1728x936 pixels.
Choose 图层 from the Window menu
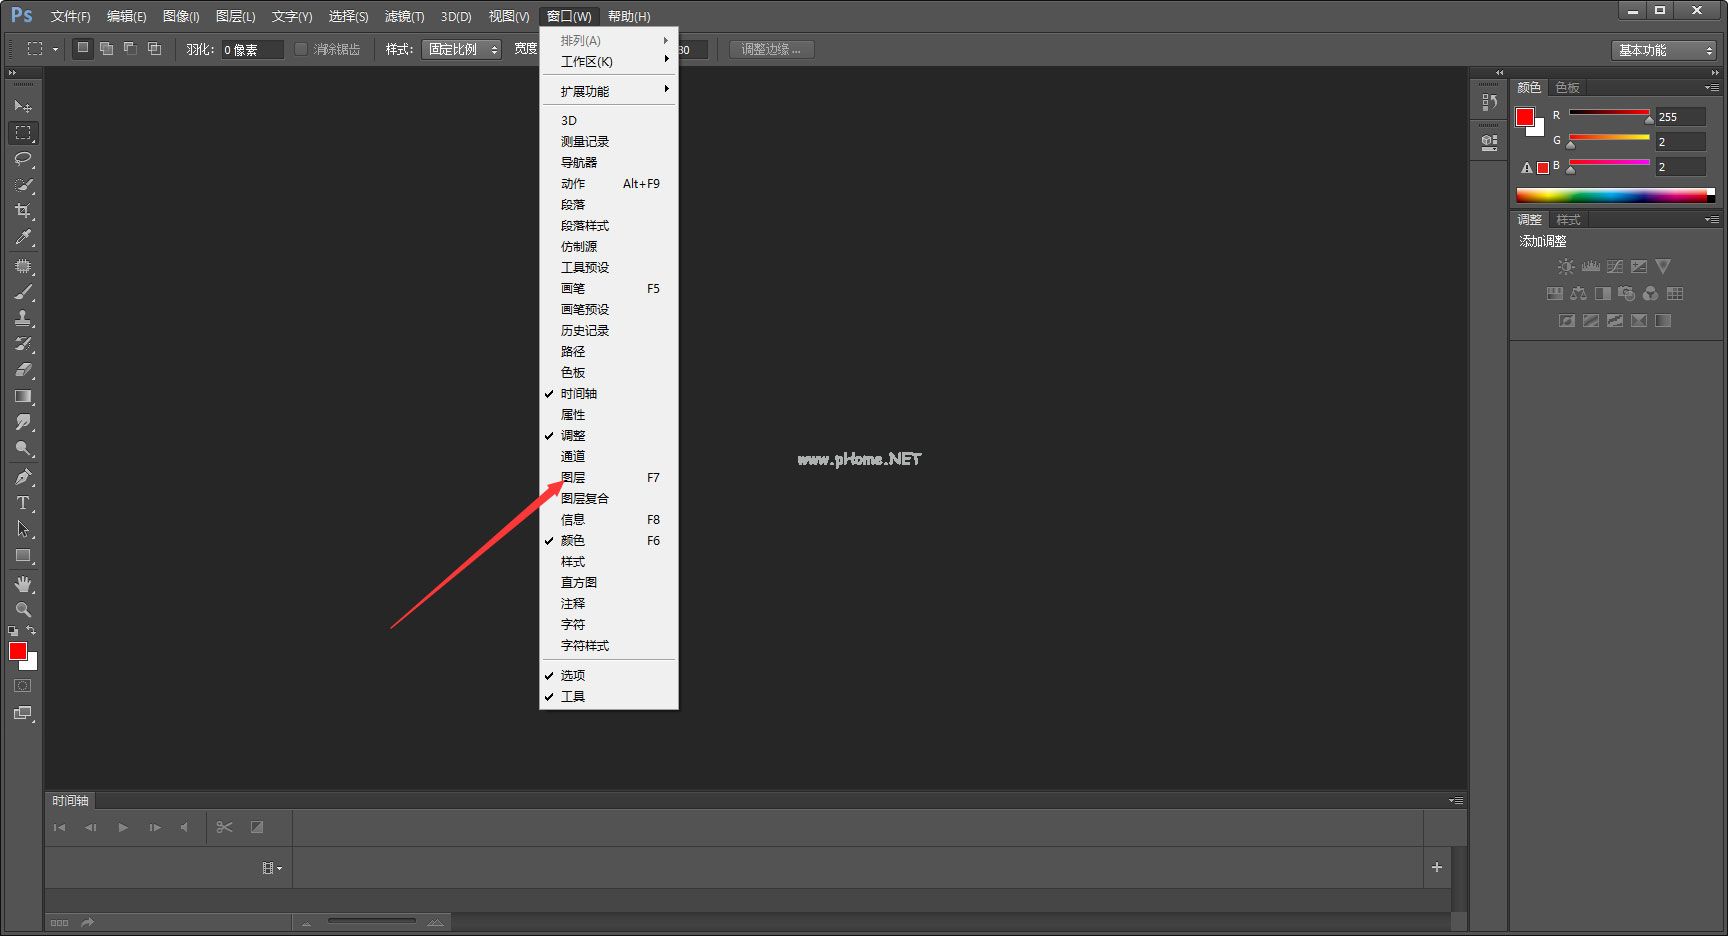pyautogui.click(x=573, y=478)
